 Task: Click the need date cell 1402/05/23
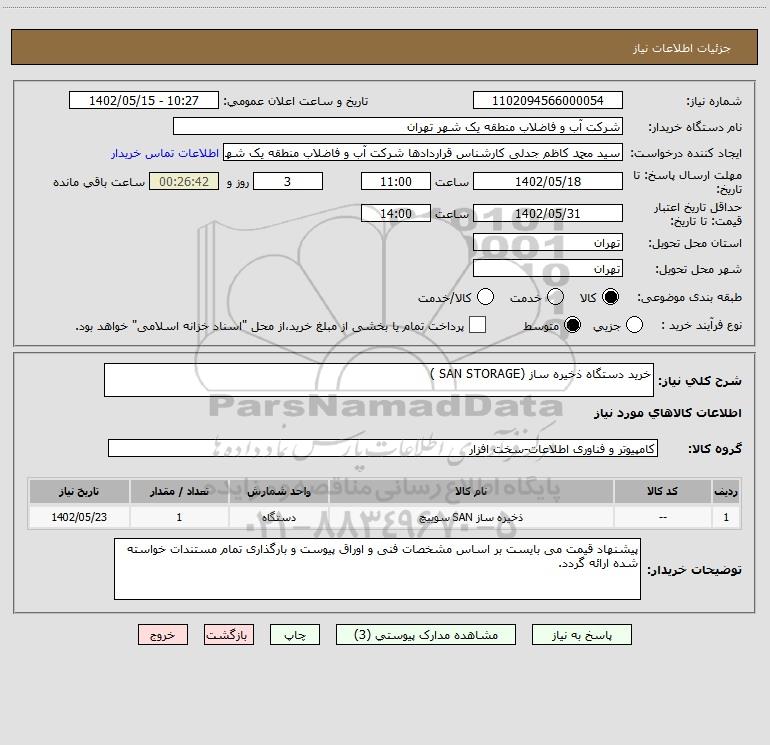79,517
